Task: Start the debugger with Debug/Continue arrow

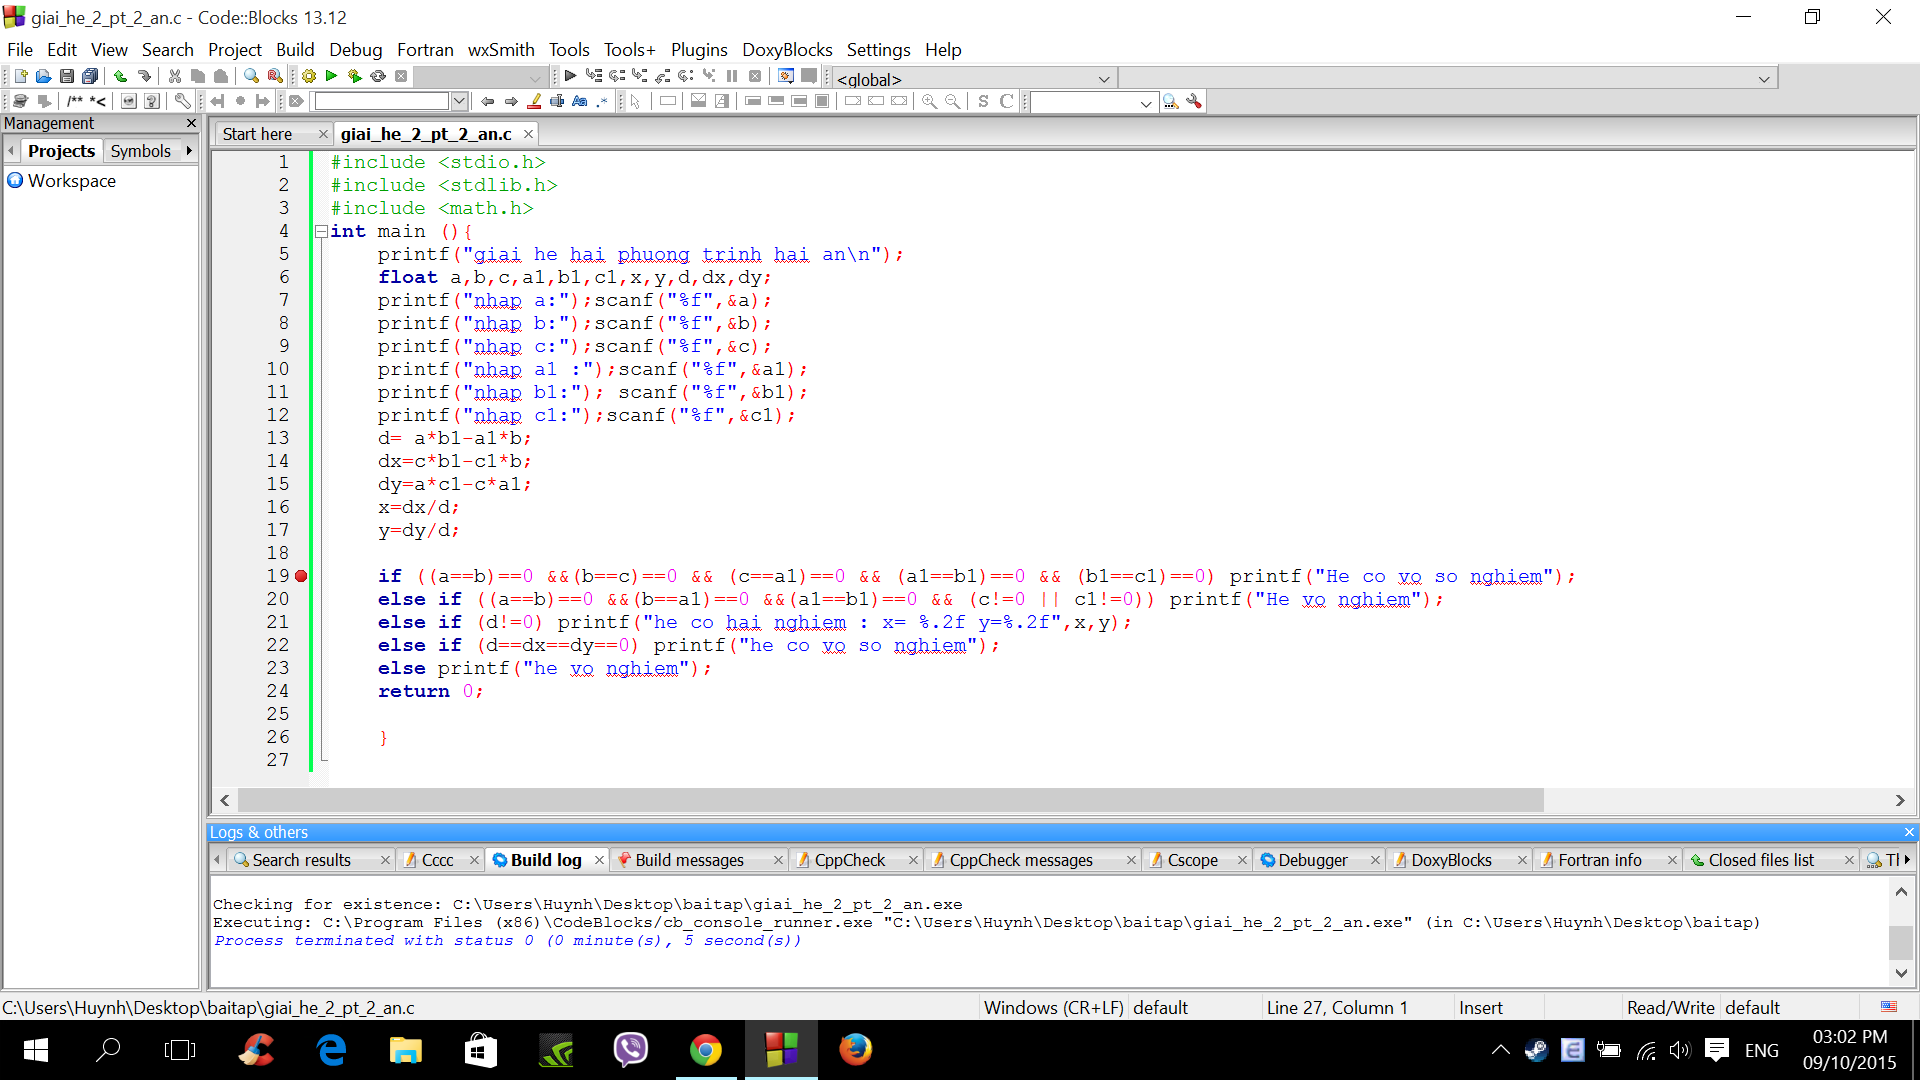Action: pos(570,76)
